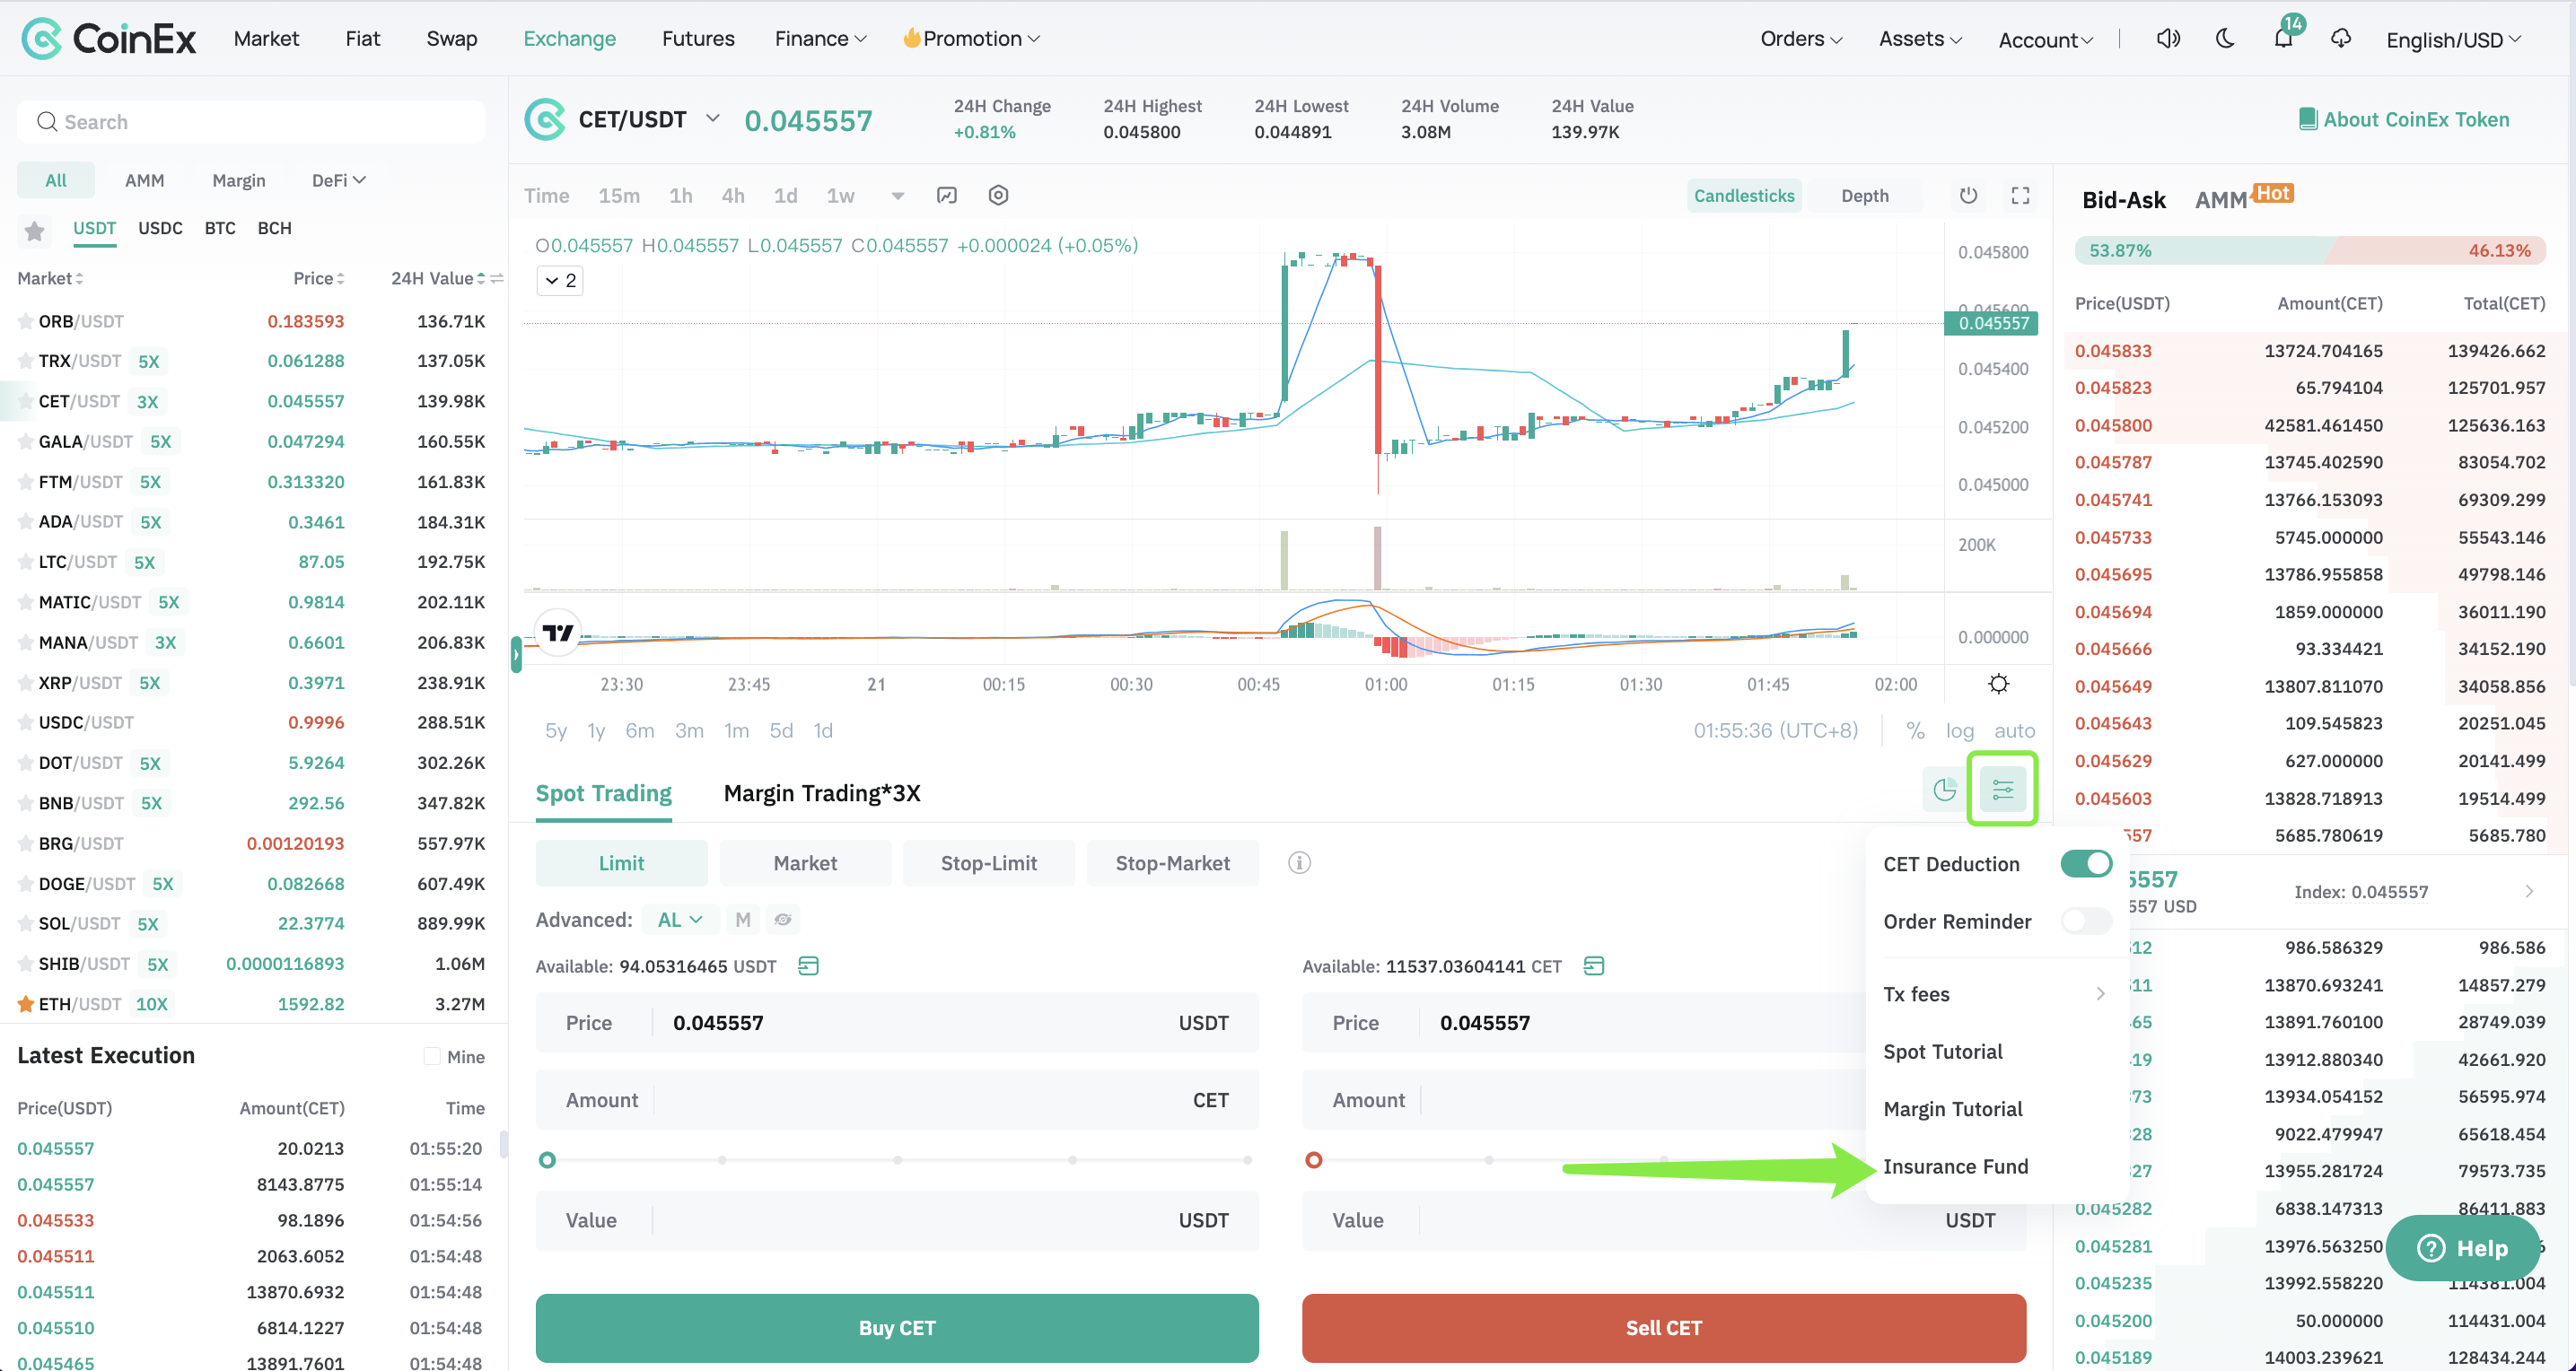Reset chart with refresh icon
Image resolution: width=2576 pixels, height=1371 pixels.
pos(1968,195)
